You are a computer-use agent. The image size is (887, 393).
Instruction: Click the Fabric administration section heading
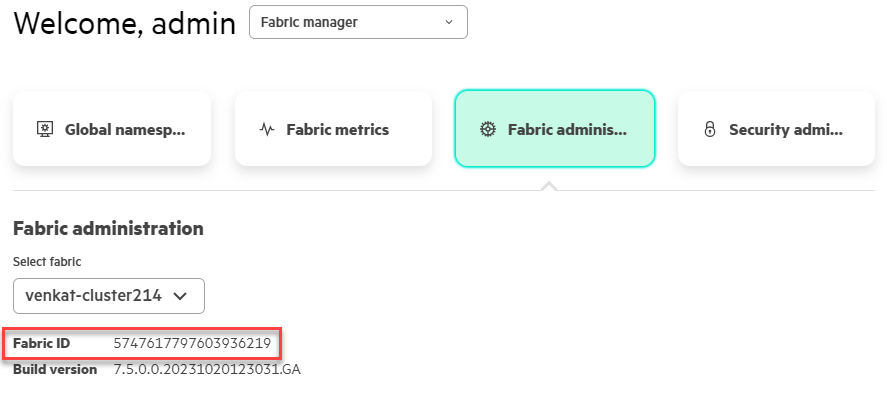tap(108, 228)
